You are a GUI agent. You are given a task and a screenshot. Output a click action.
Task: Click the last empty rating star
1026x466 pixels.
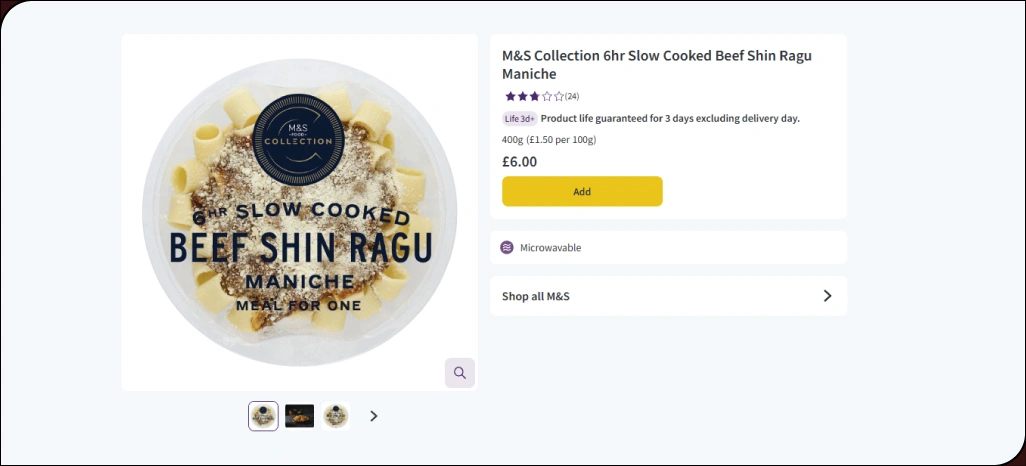click(x=558, y=97)
